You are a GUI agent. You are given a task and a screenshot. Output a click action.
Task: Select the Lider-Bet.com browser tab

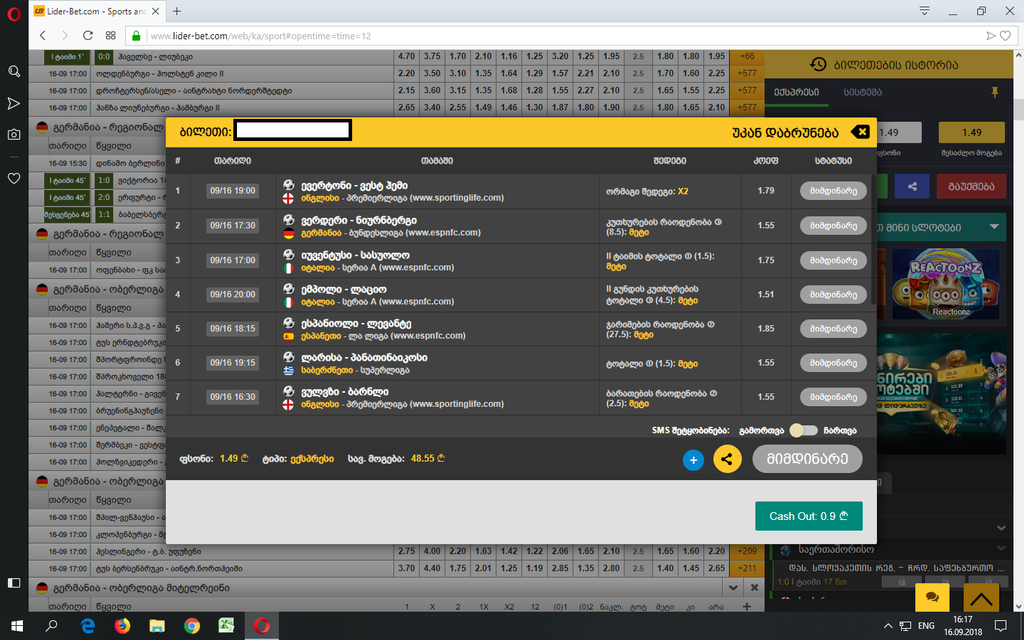97,11
